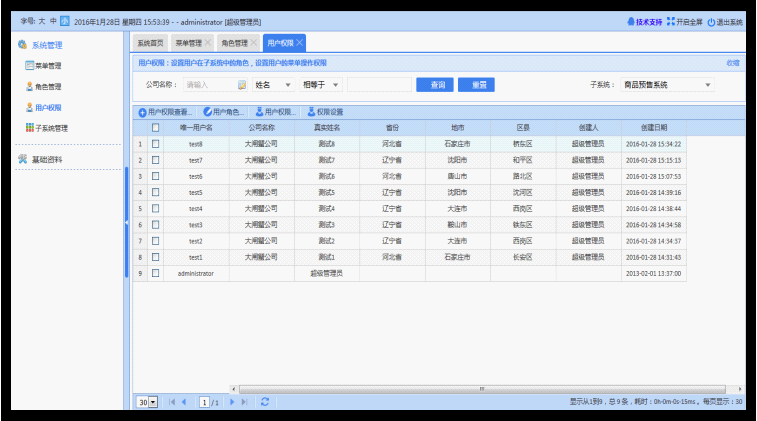Close the 角色管理 tab
Screen dimensions: 757x421
coord(253,42)
